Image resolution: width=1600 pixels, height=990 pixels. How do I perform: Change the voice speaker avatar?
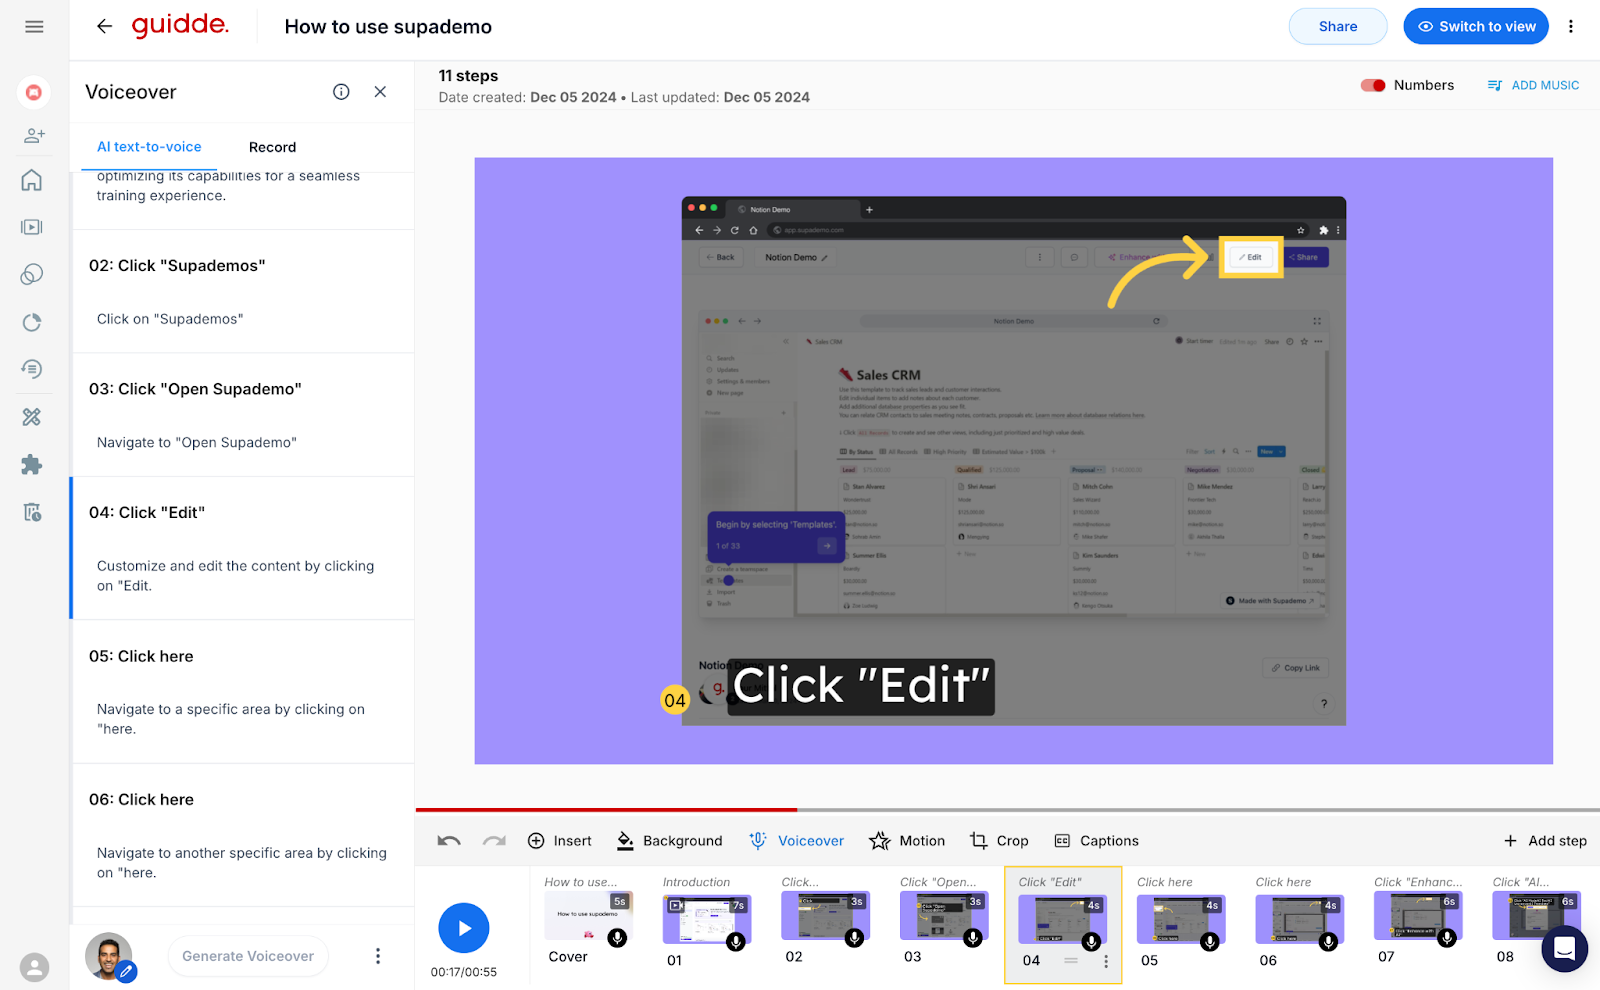tap(110, 957)
